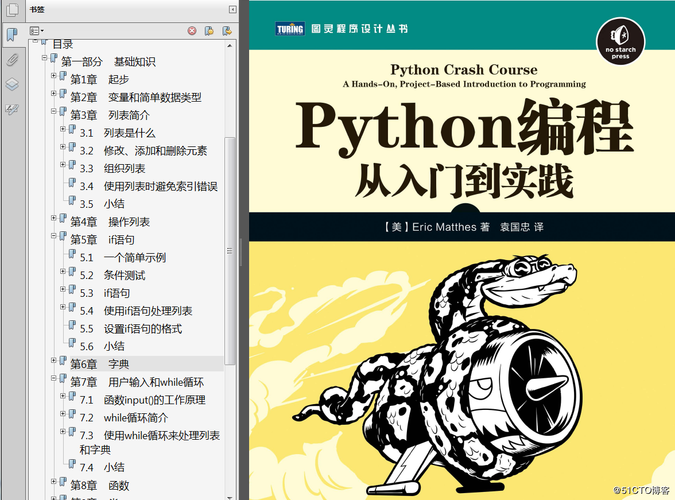Open bookmark 第8章 函数
The height and width of the screenshot is (500, 675).
click(100, 486)
